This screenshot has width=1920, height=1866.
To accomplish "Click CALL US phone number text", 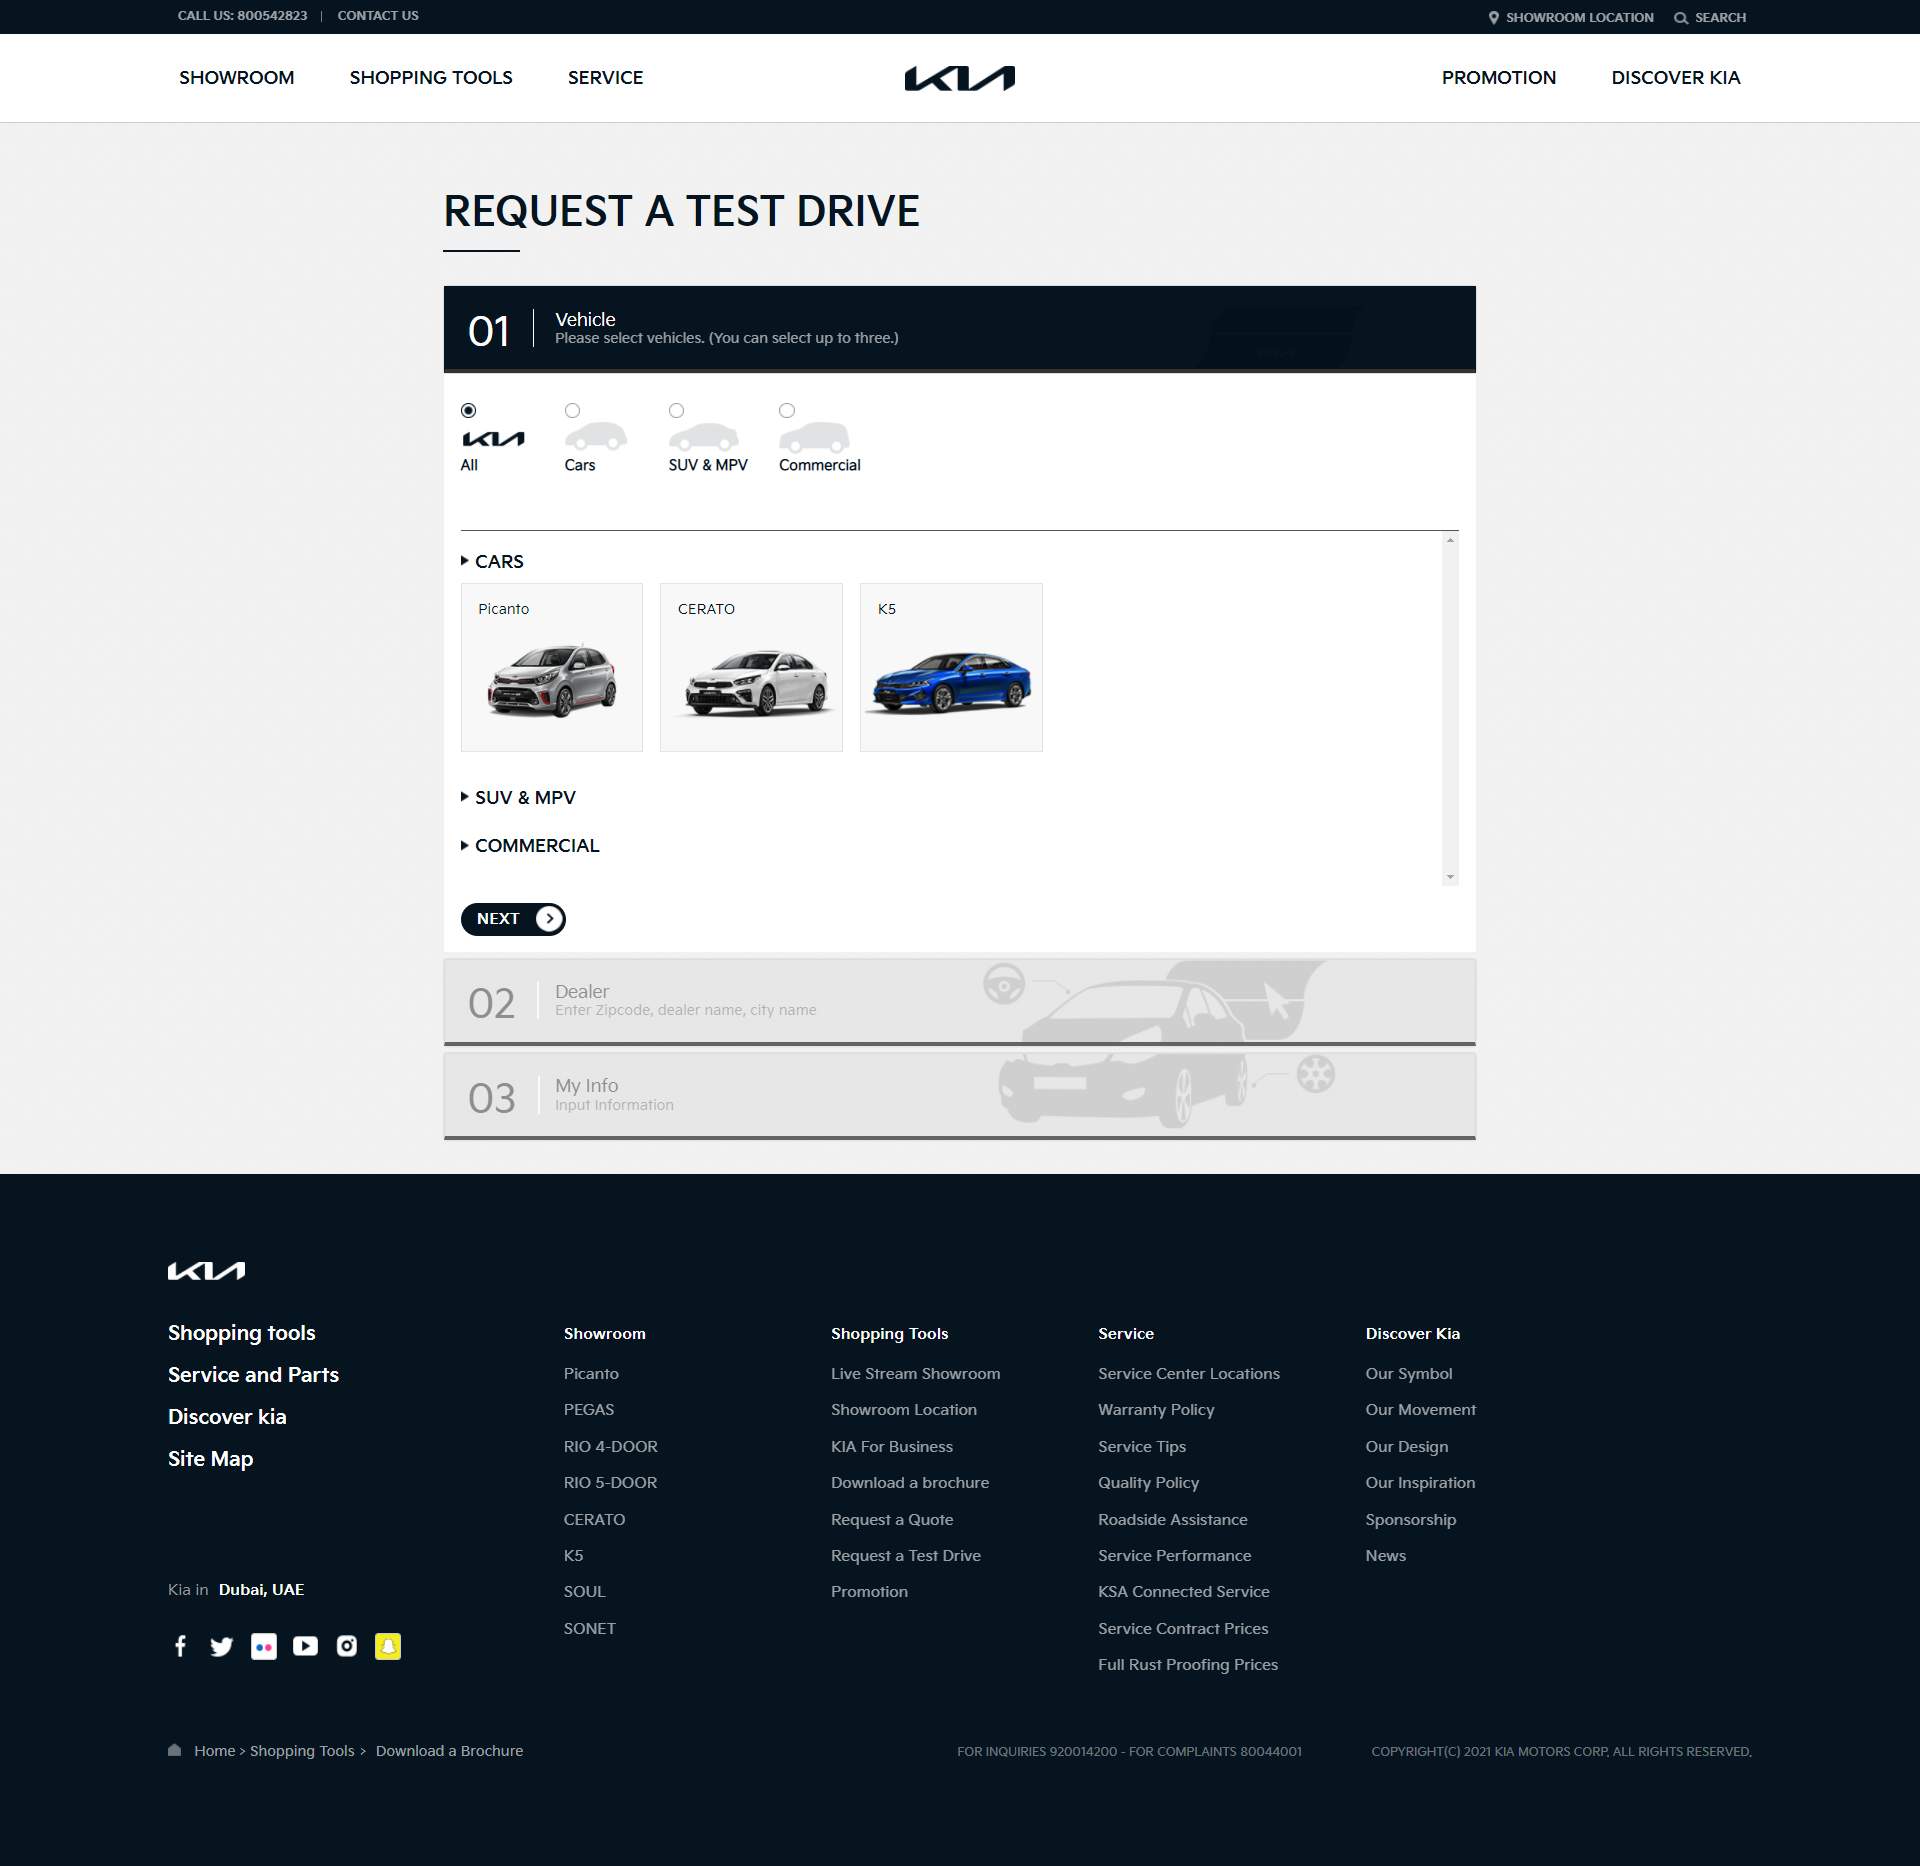I will pos(242,16).
